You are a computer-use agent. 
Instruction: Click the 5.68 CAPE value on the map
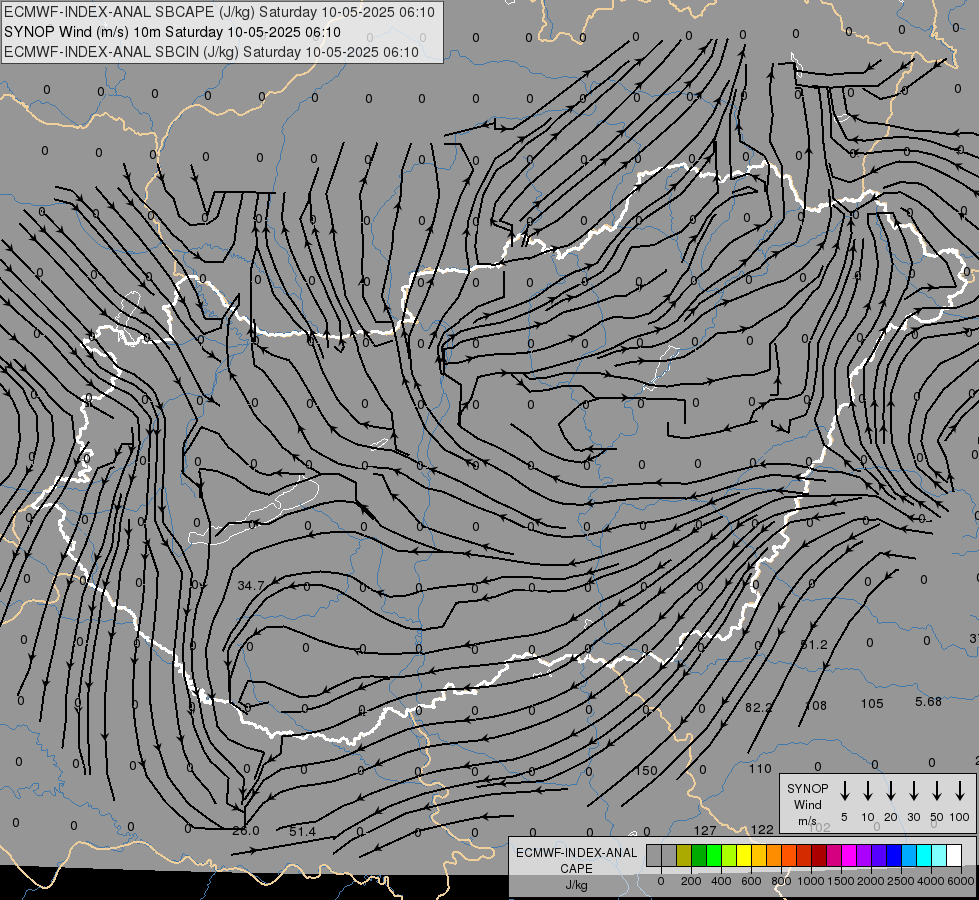coord(928,701)
